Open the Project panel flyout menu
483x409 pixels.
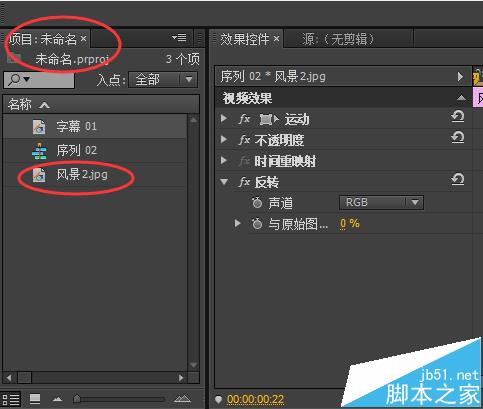(179, 38)
